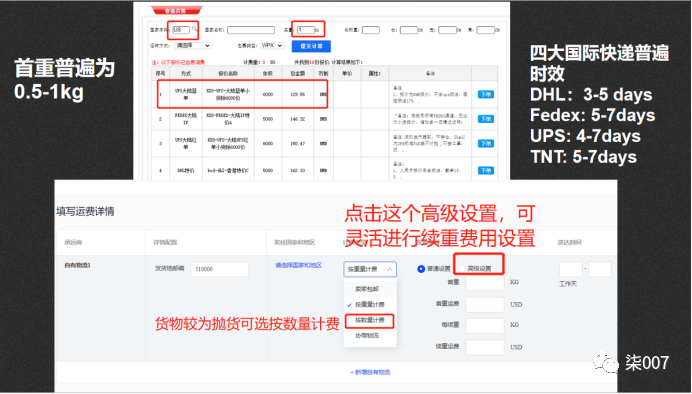Image resolution: width=692 pixels, height=394 pixels.
Task: Click the 请选择国家和地区 link
Action: point(298,265)
